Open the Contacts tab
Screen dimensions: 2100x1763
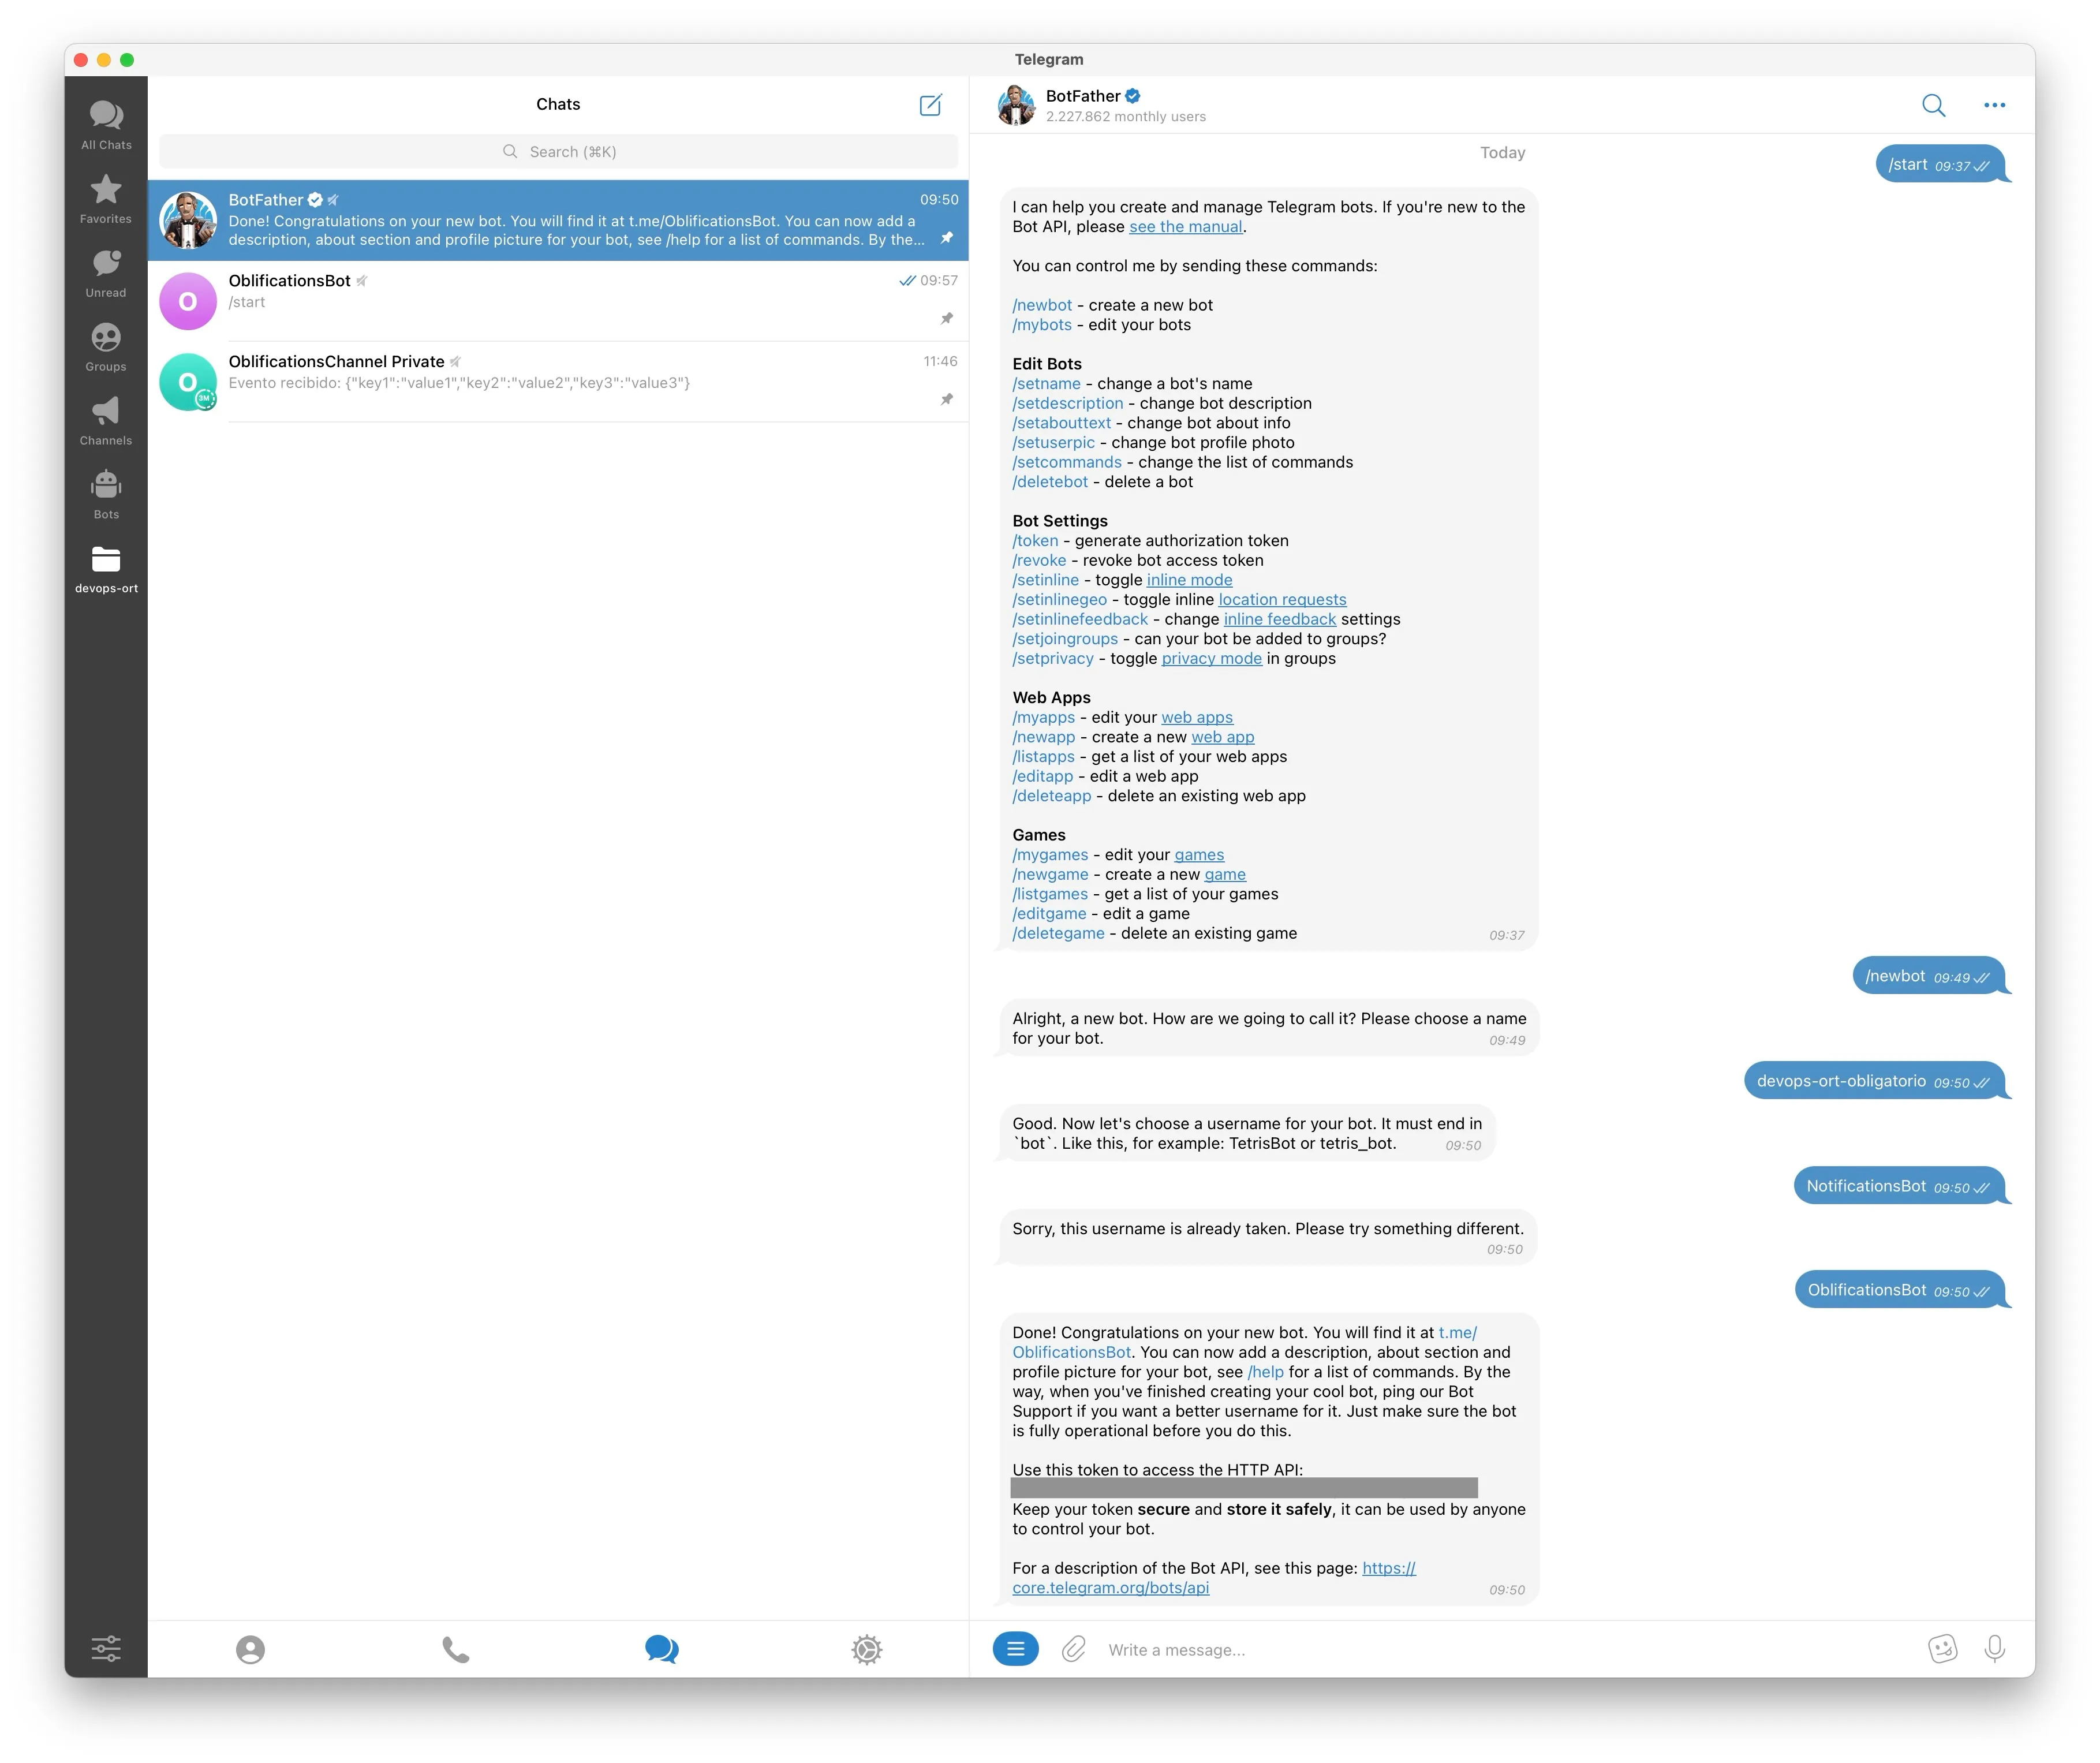(x=250, y=1649)
